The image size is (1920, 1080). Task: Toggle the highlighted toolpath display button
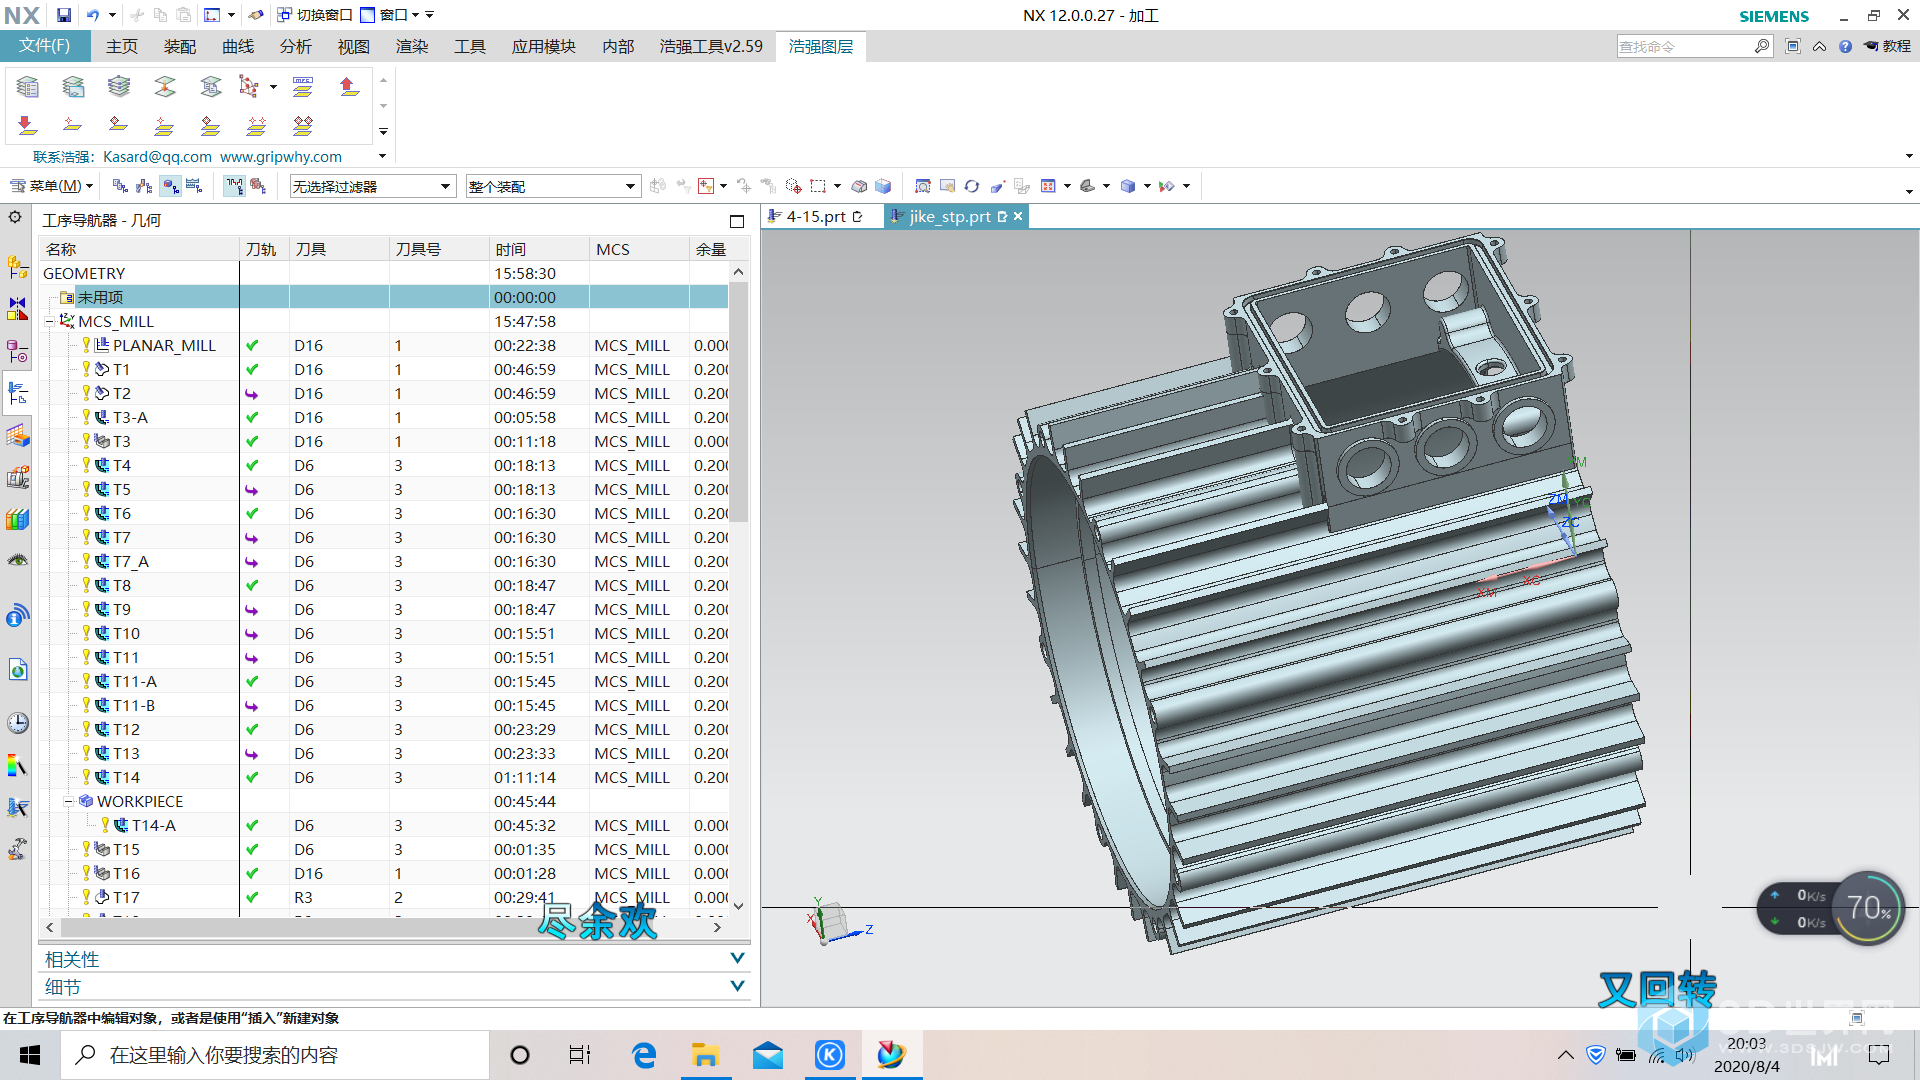tap(234, 186)
